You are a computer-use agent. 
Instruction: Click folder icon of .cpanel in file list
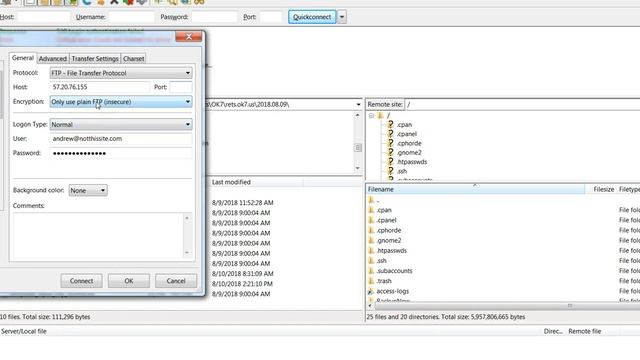click(371, 220)
